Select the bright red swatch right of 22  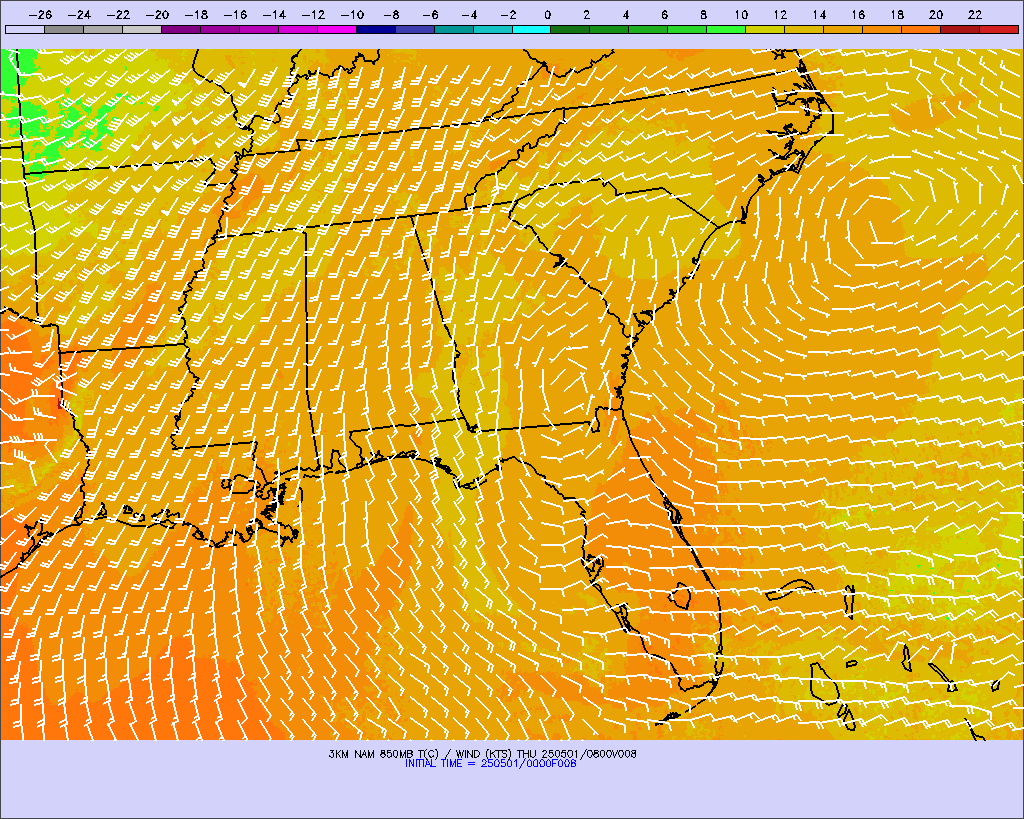pyautogui.click(x=999, y=29)
